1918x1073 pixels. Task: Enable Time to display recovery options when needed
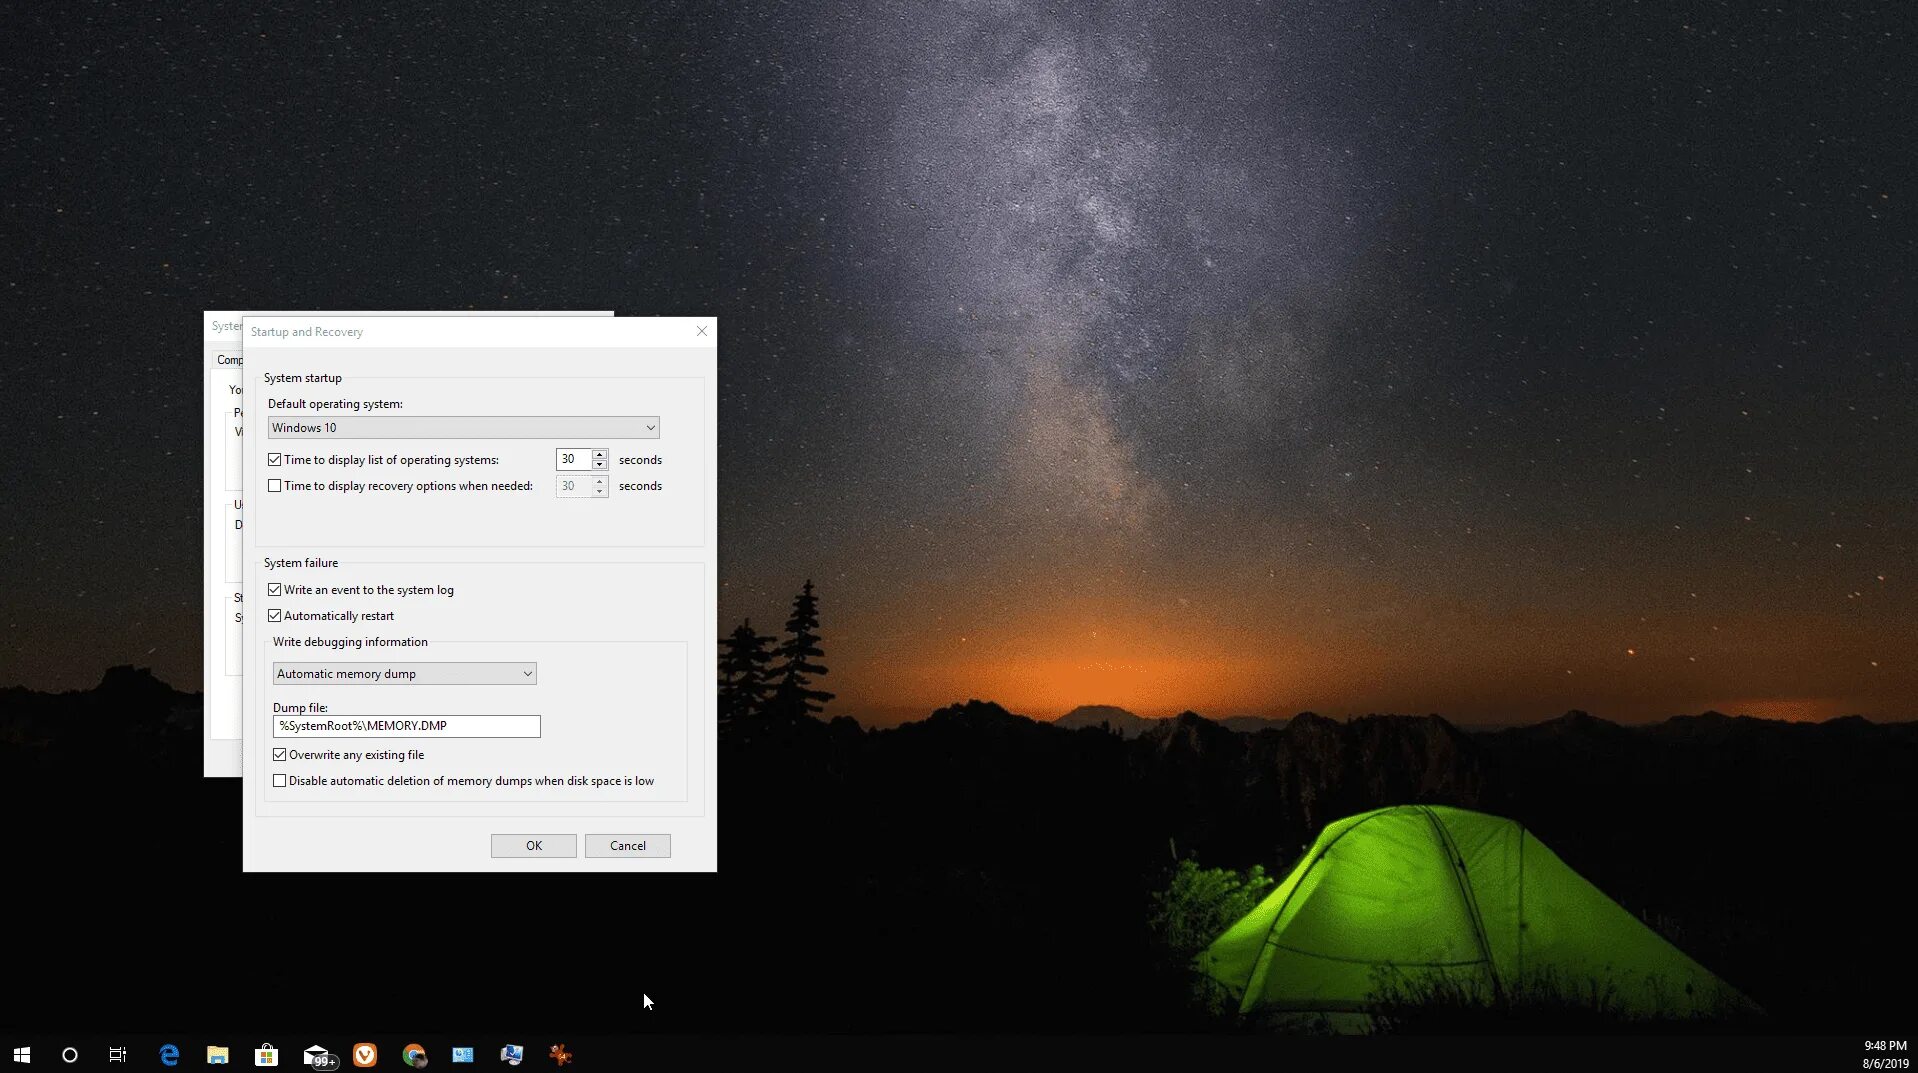coord(275,485)
